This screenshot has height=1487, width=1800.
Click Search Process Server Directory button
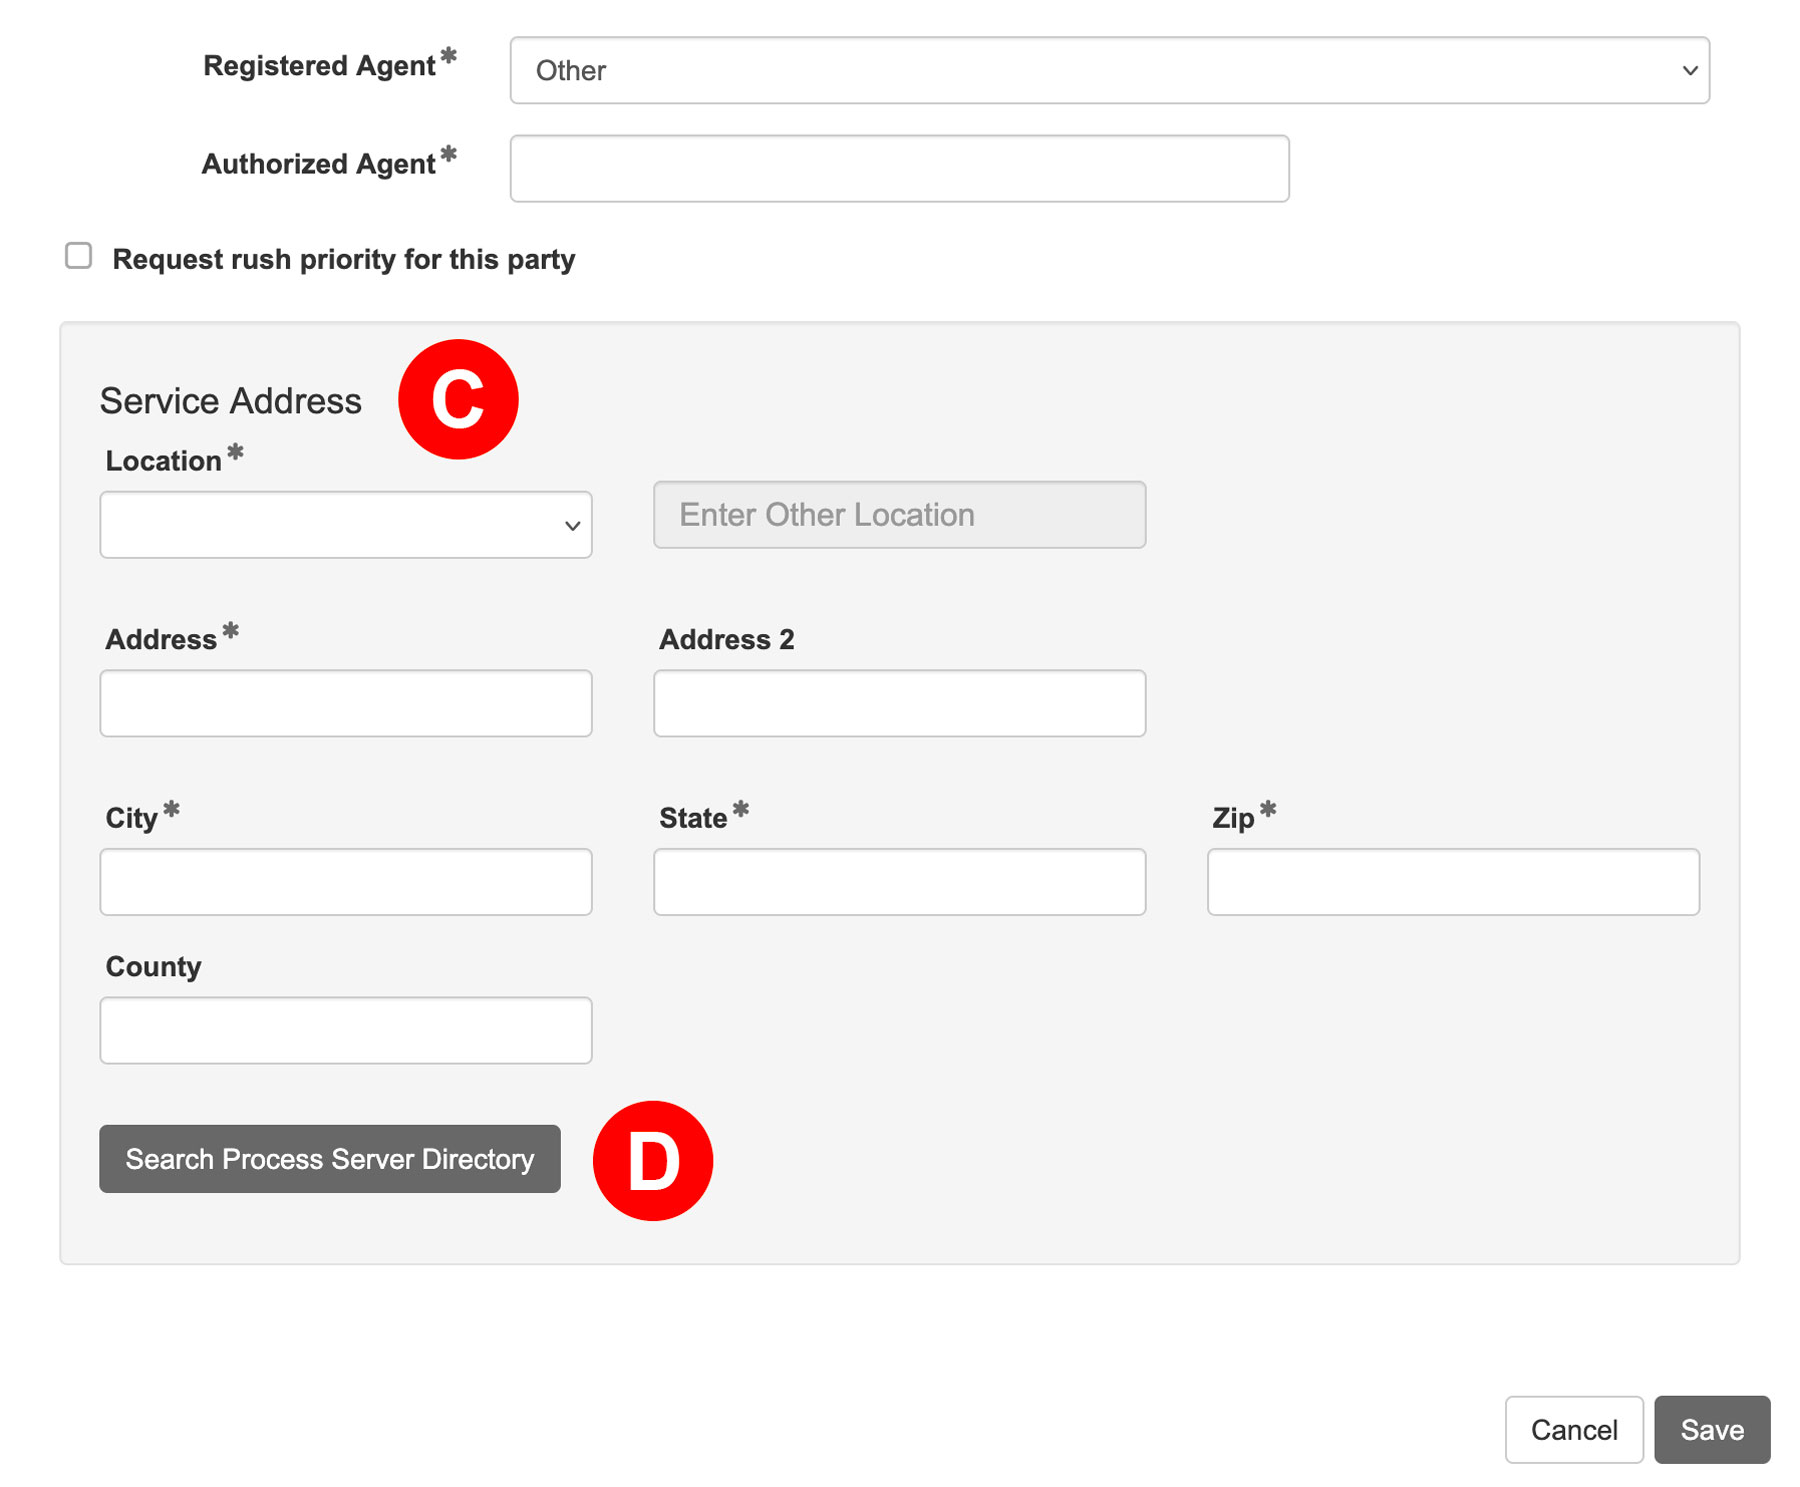(x=330, y=1159)
